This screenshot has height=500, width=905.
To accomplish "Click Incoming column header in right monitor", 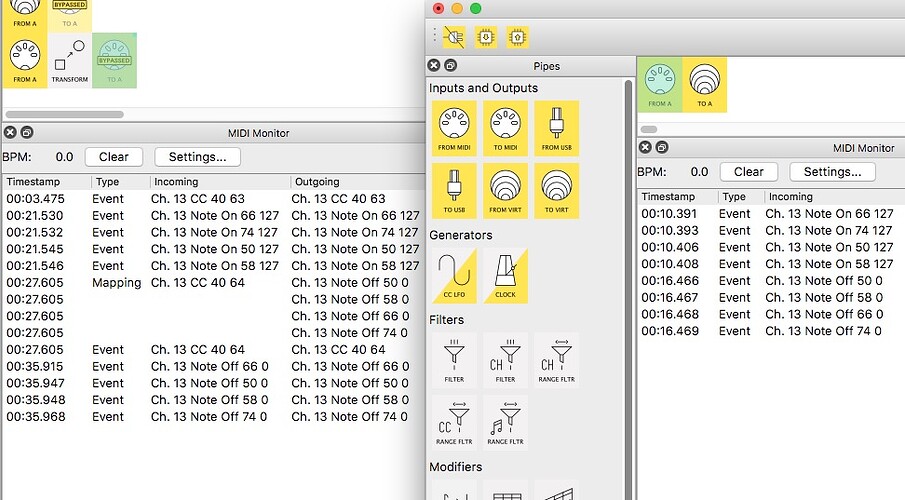I will [835, 197].
